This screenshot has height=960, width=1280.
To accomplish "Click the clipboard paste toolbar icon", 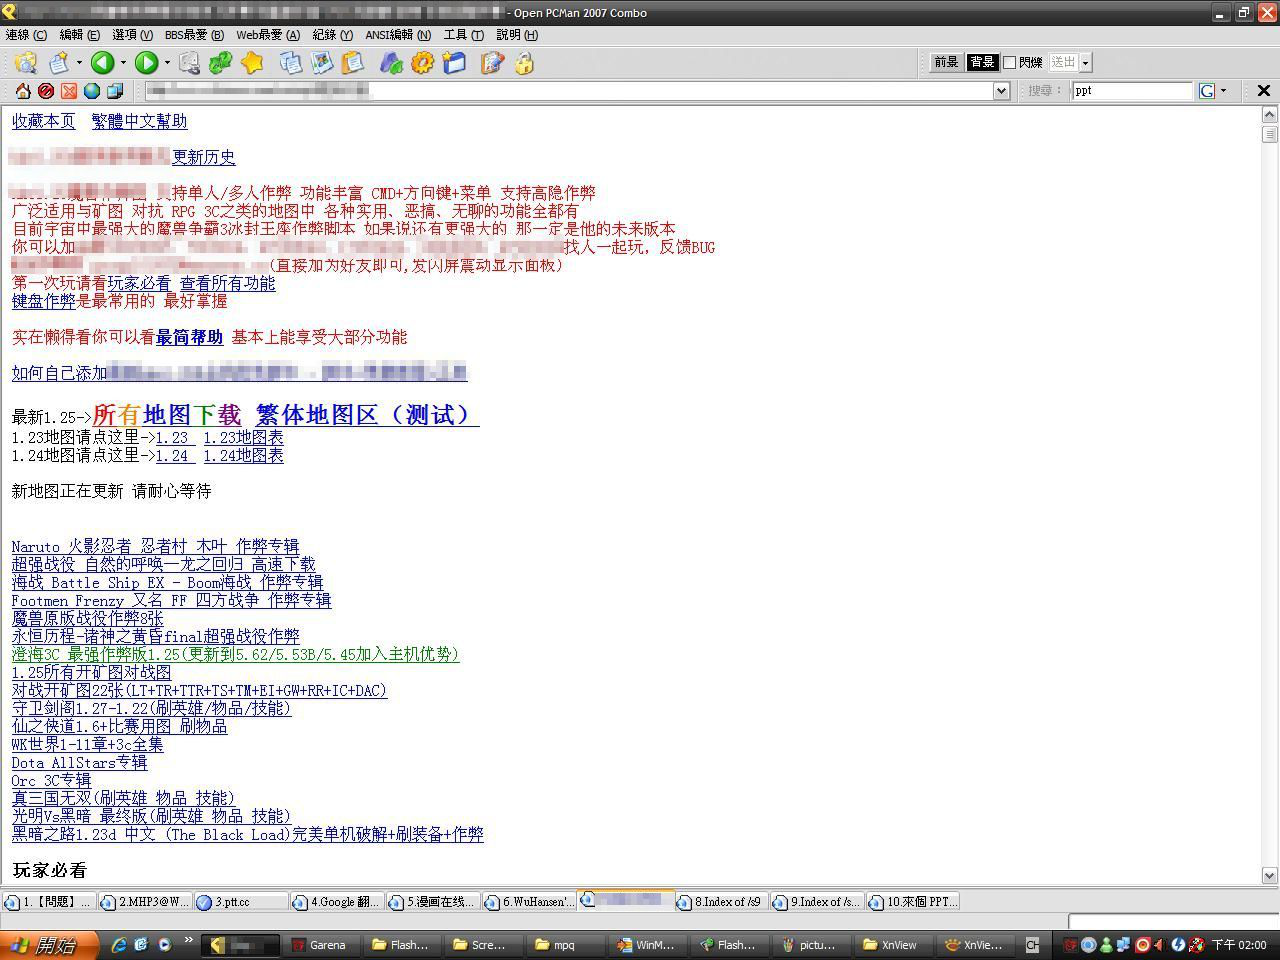I will pos(352,63).
